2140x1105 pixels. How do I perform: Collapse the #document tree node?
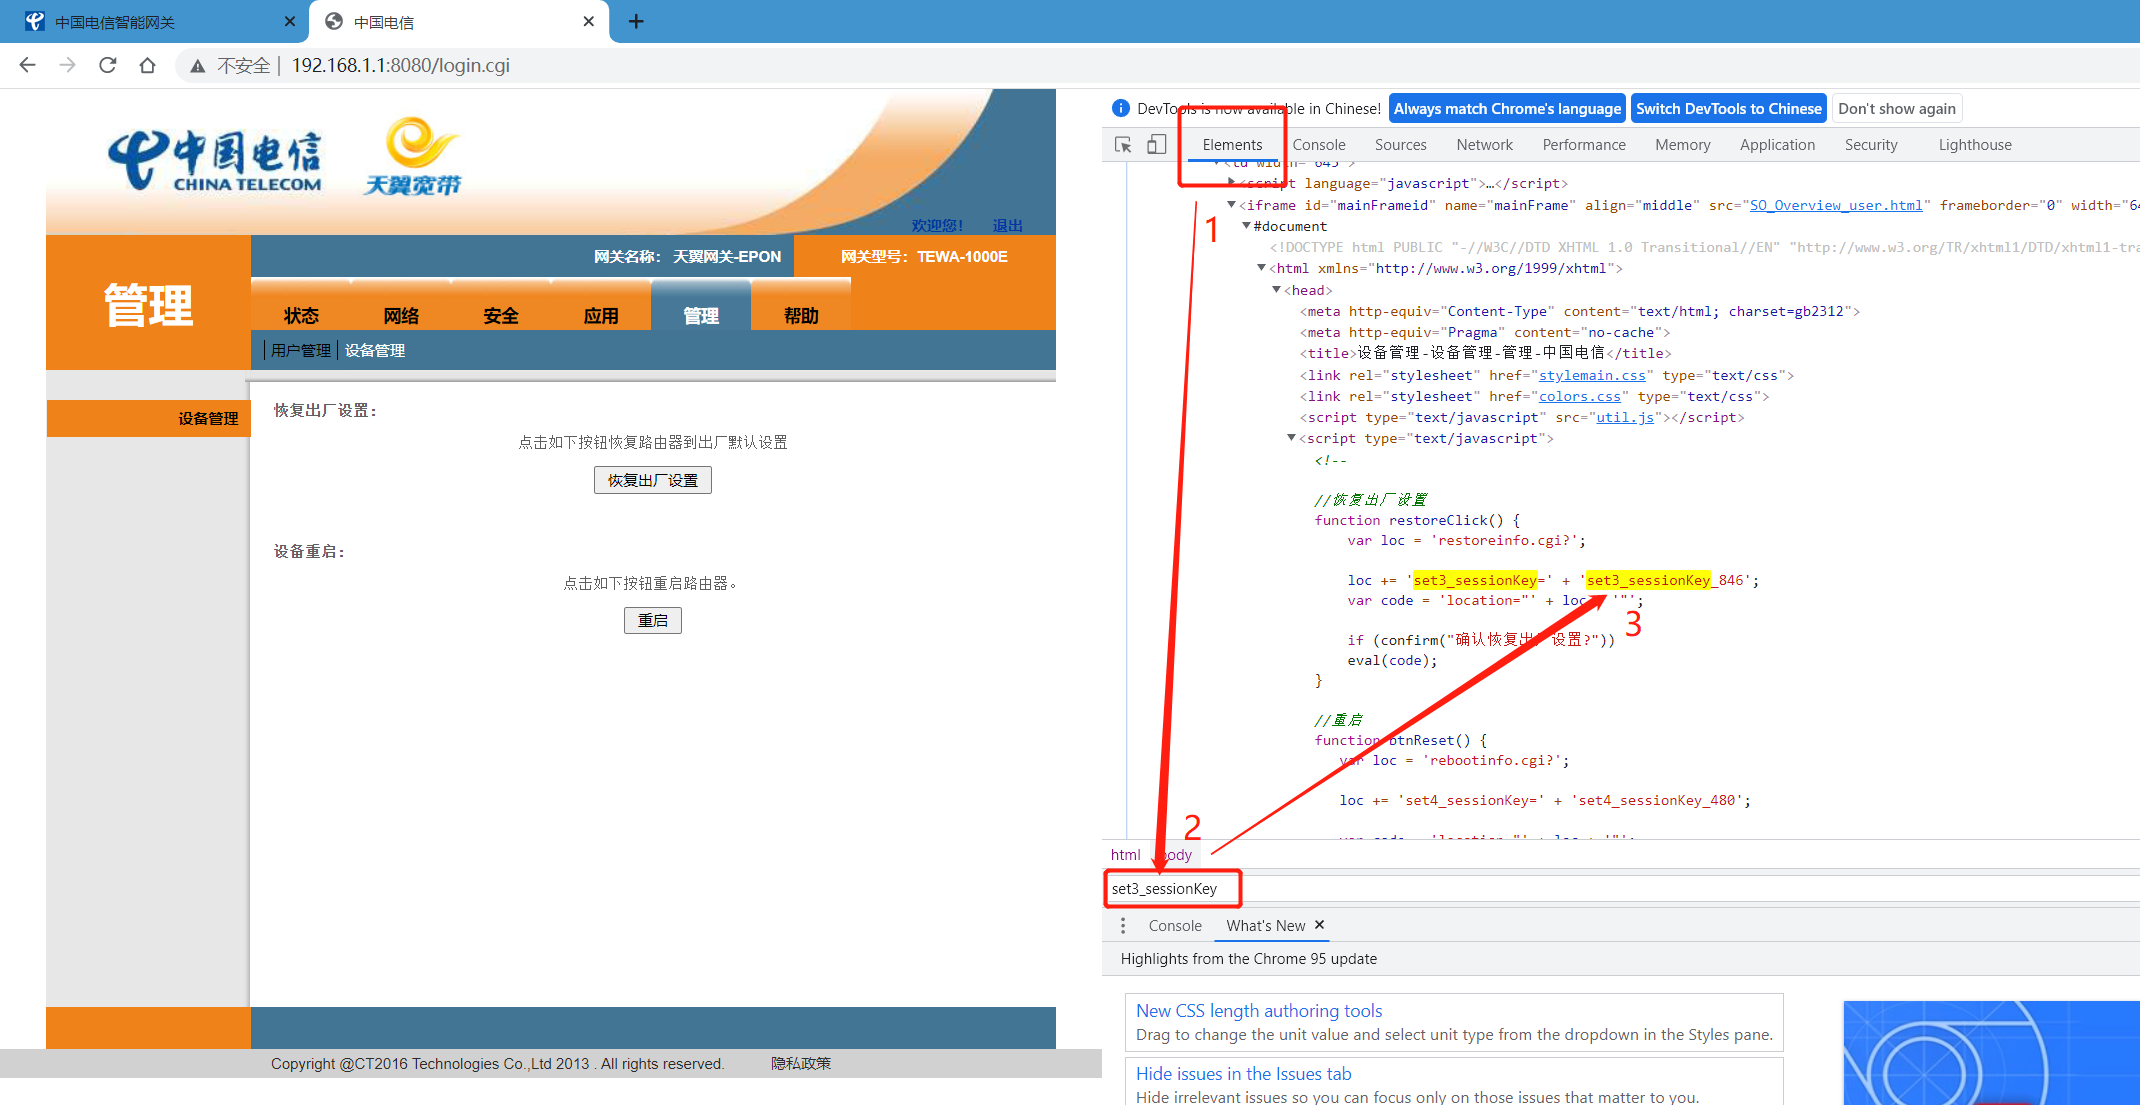(x=1247, y=226)
